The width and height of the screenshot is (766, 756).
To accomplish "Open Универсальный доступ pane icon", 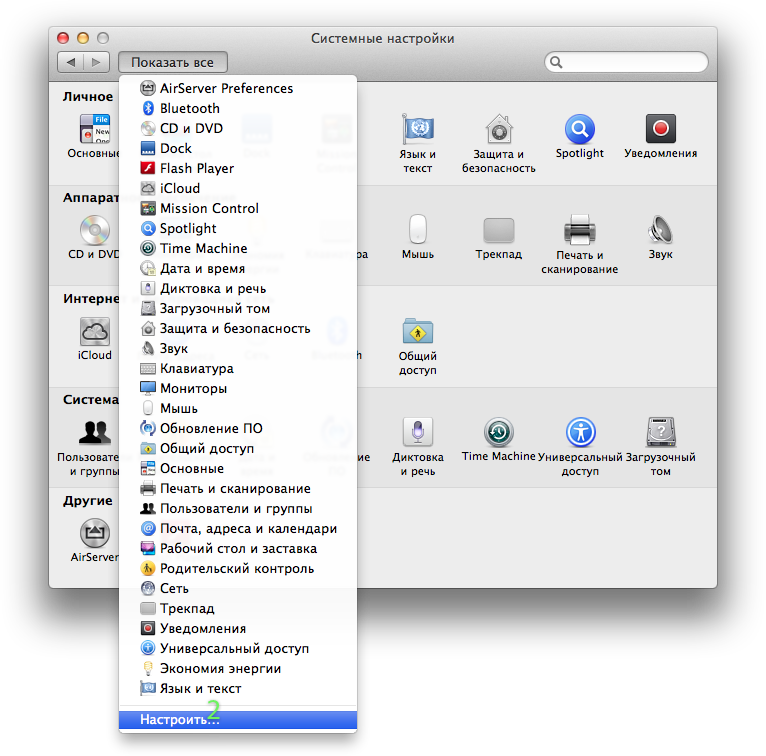I will pyautogui.click(x=580, y=432).
